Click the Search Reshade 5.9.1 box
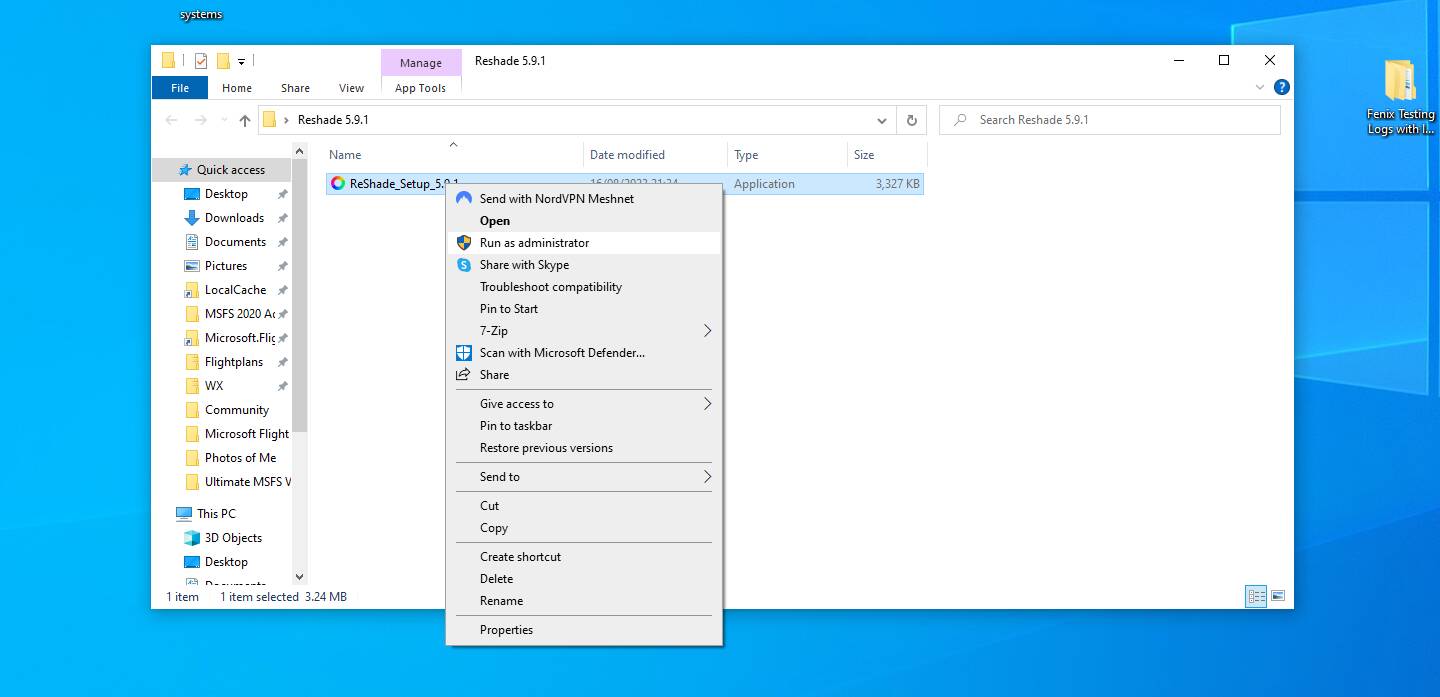This screenshot has height=697, width=1440. coord(1110,120)
